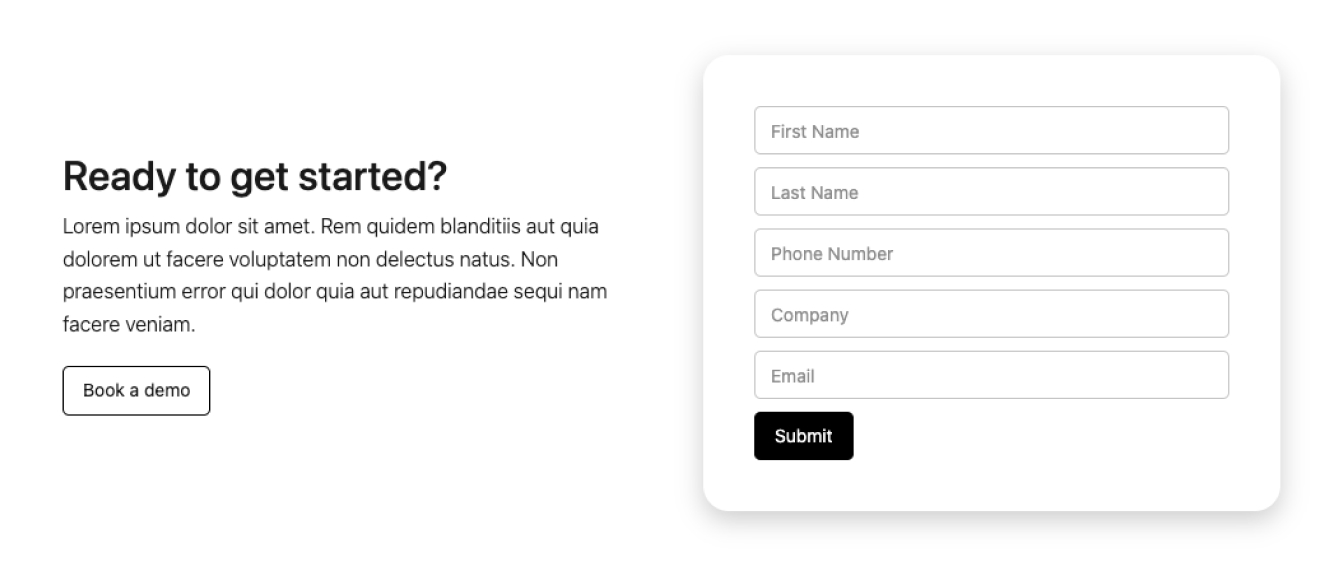
Task: Click the "facere veniam." last paragraph line
Action: click(x=129, y=325)
